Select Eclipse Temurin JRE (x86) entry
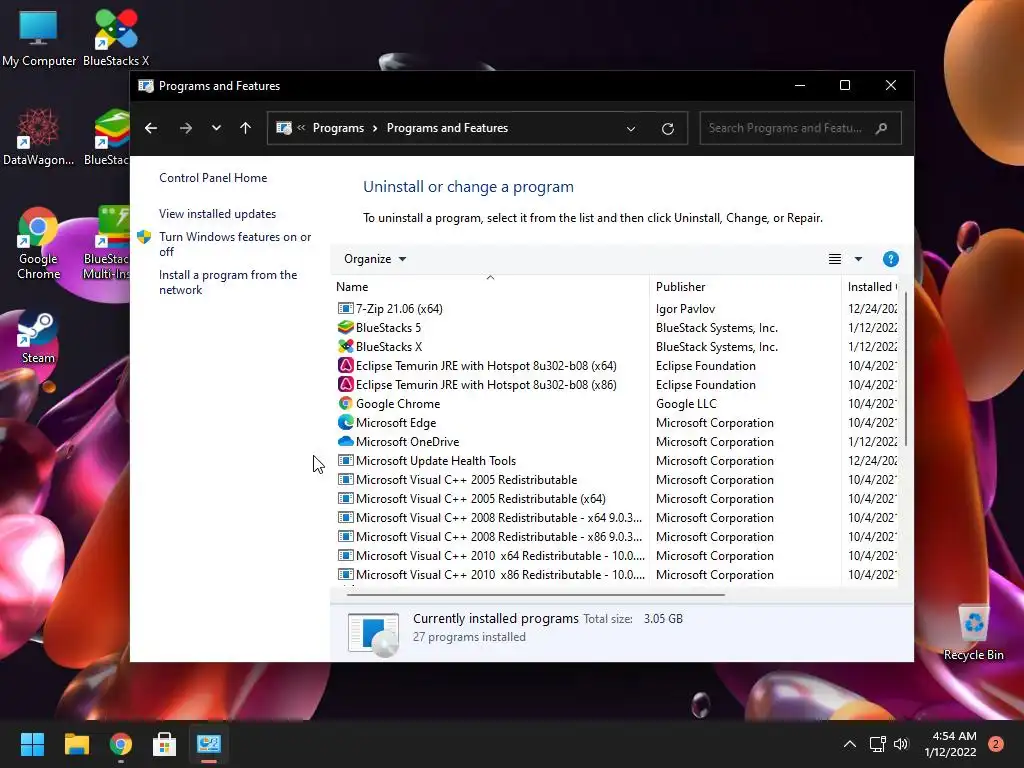The height and width of the screenshot is (768, 1024). tap(486, 385)
